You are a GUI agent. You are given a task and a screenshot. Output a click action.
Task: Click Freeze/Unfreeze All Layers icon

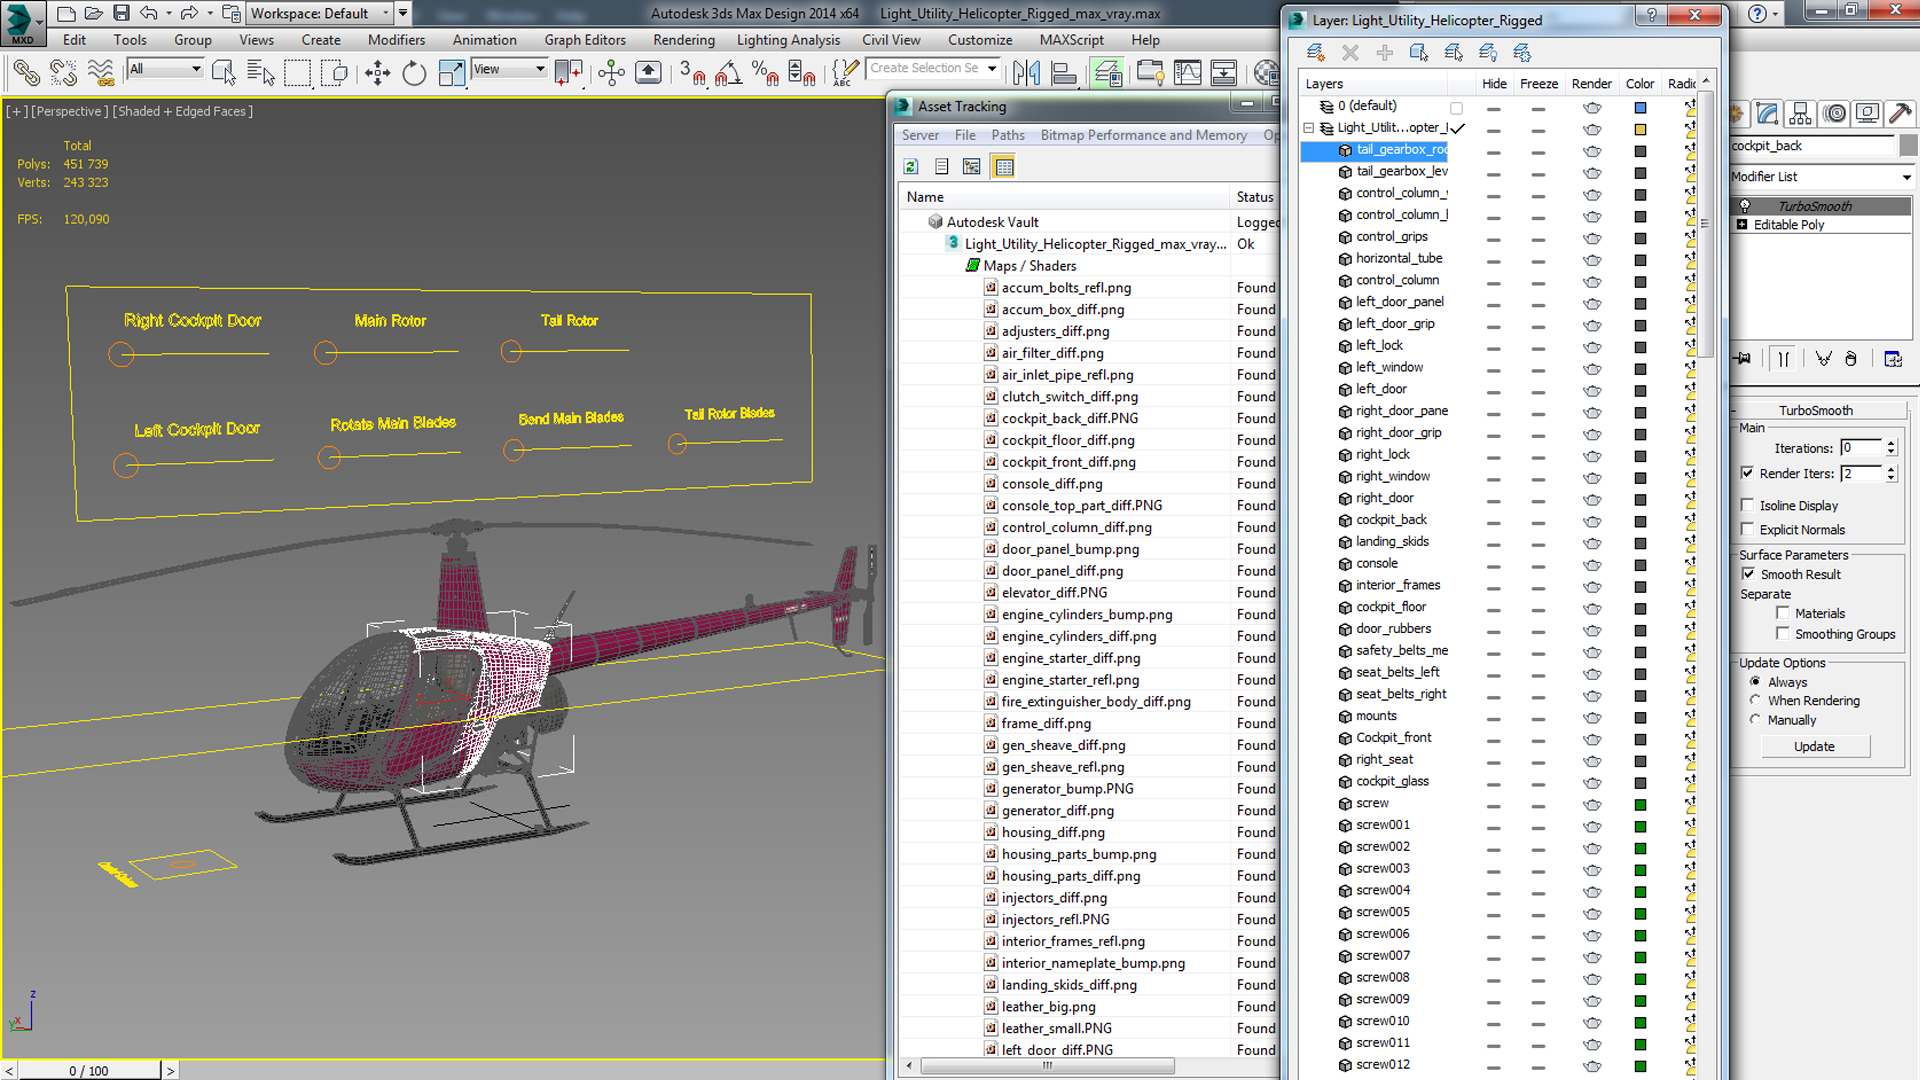pyautogui.click(x=1522, y=53)
